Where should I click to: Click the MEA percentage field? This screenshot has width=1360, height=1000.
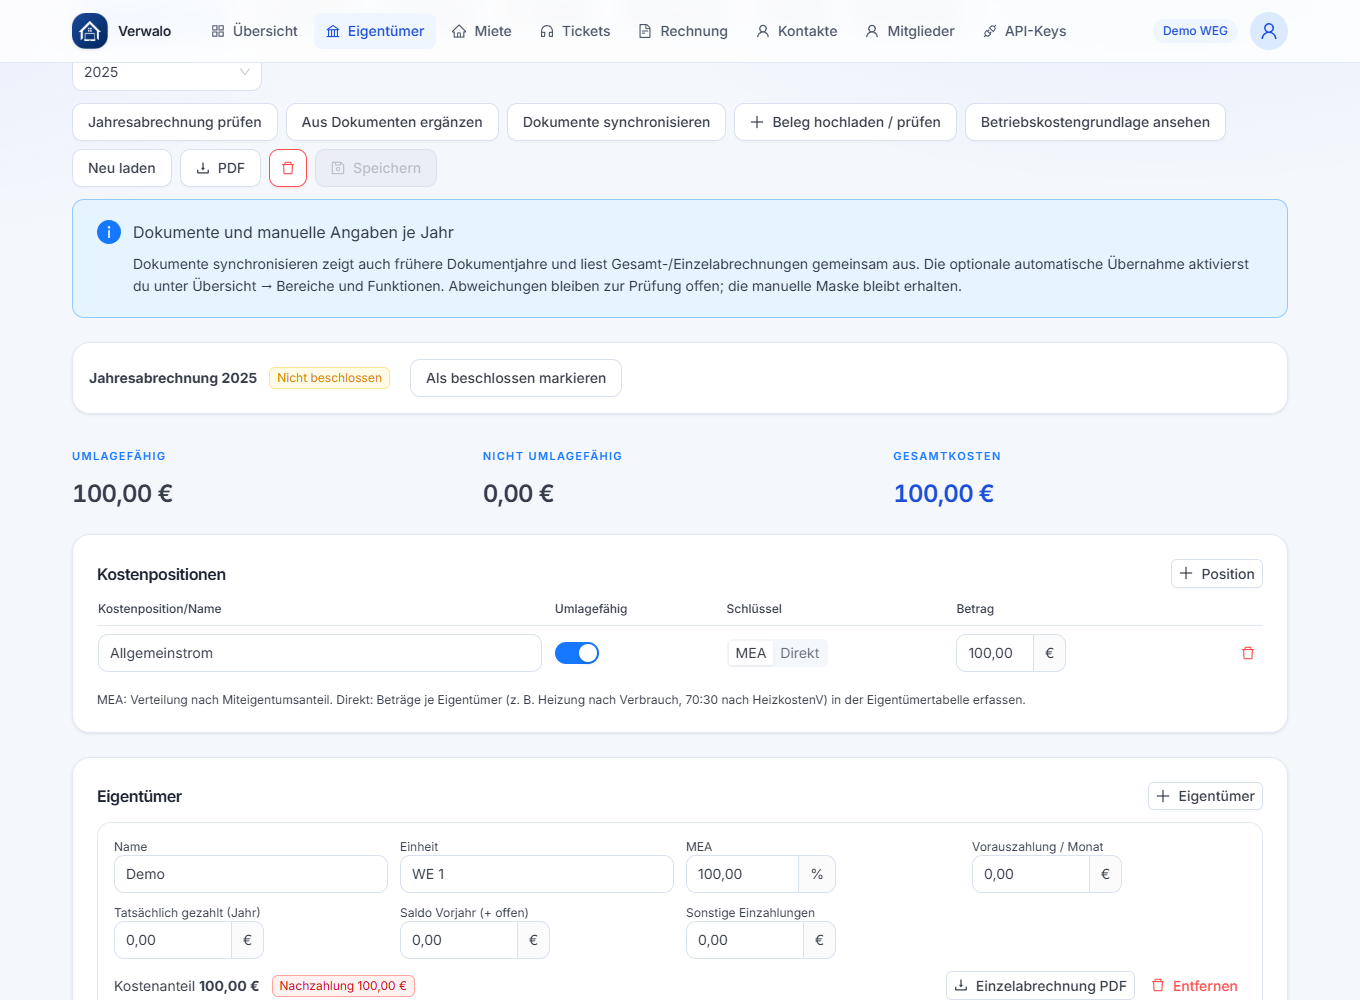coord(742,874)
